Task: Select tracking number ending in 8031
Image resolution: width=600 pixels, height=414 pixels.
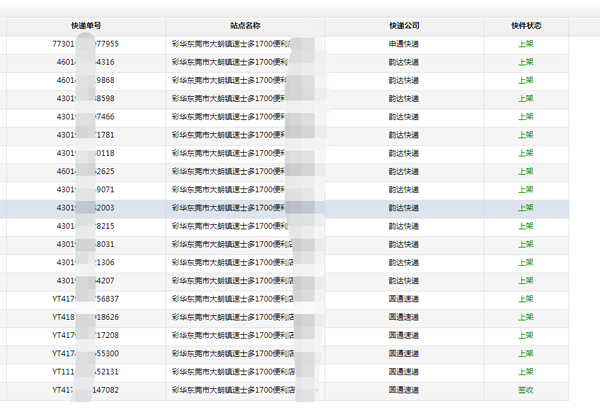Action: (86, 244)
